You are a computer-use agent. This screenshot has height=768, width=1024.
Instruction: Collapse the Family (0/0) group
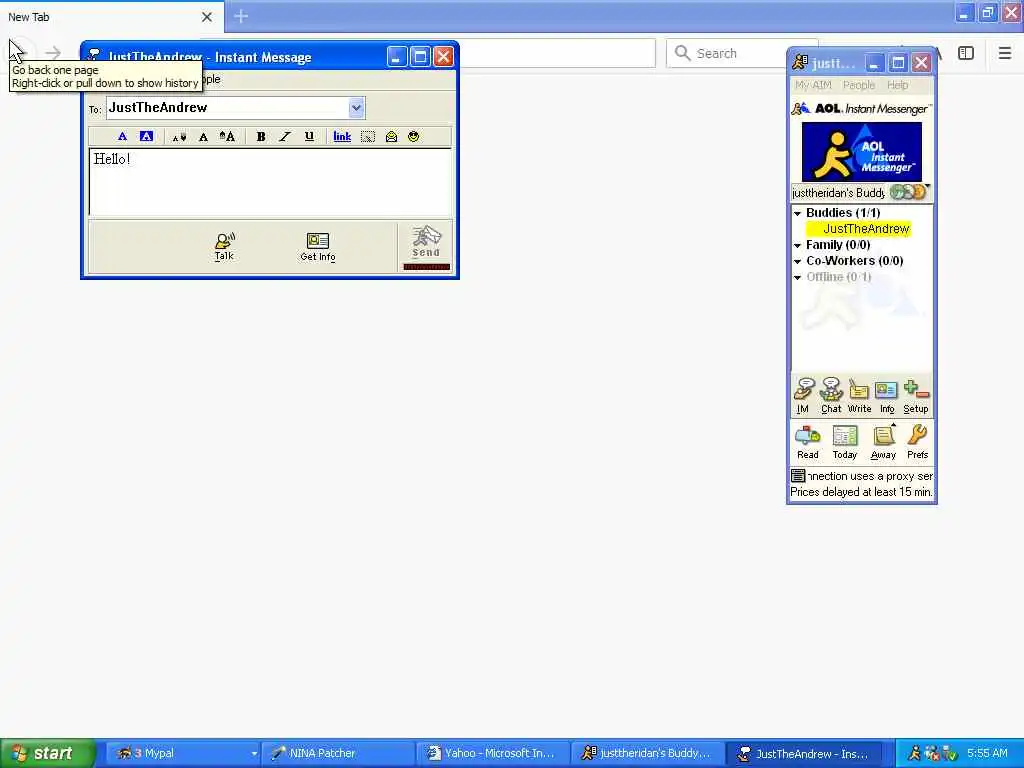(x=797, y=246)
